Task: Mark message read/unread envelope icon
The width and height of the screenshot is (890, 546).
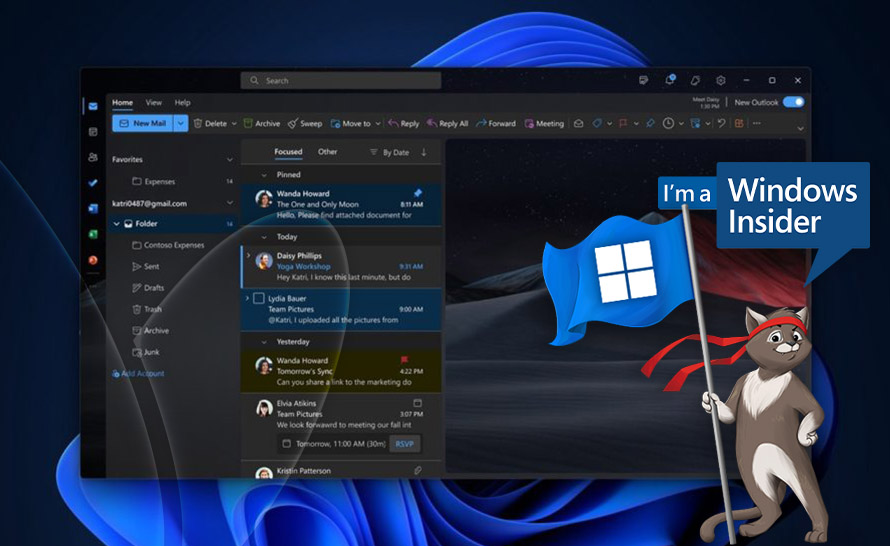Action: pyautogui.click(x=578, y=123)
